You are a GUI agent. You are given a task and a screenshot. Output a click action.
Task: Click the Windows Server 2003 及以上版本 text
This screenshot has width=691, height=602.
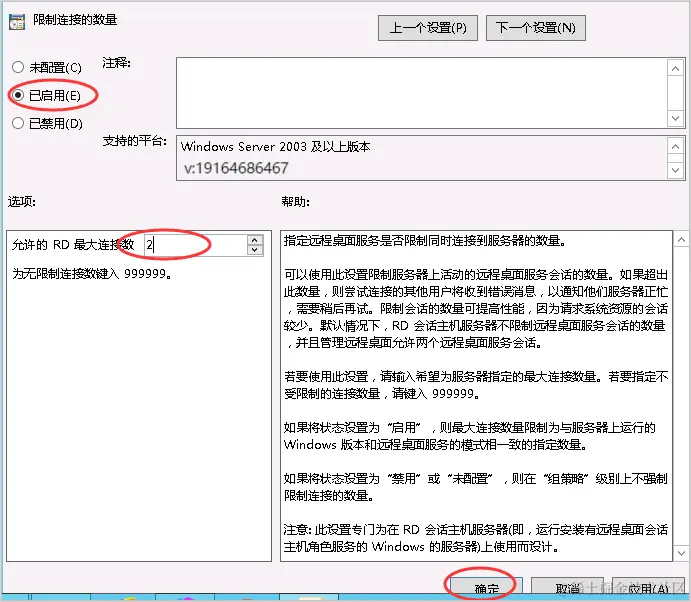tap(275, 146)
